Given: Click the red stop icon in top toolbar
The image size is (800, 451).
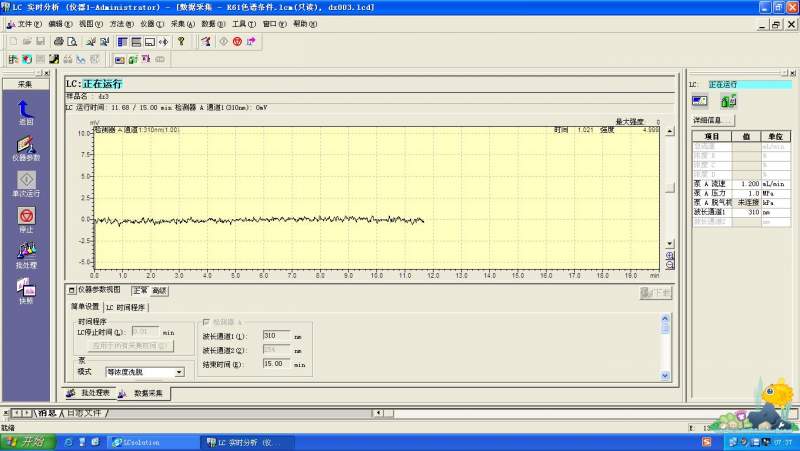Looking at the screenshot, I should click(237, 41).
